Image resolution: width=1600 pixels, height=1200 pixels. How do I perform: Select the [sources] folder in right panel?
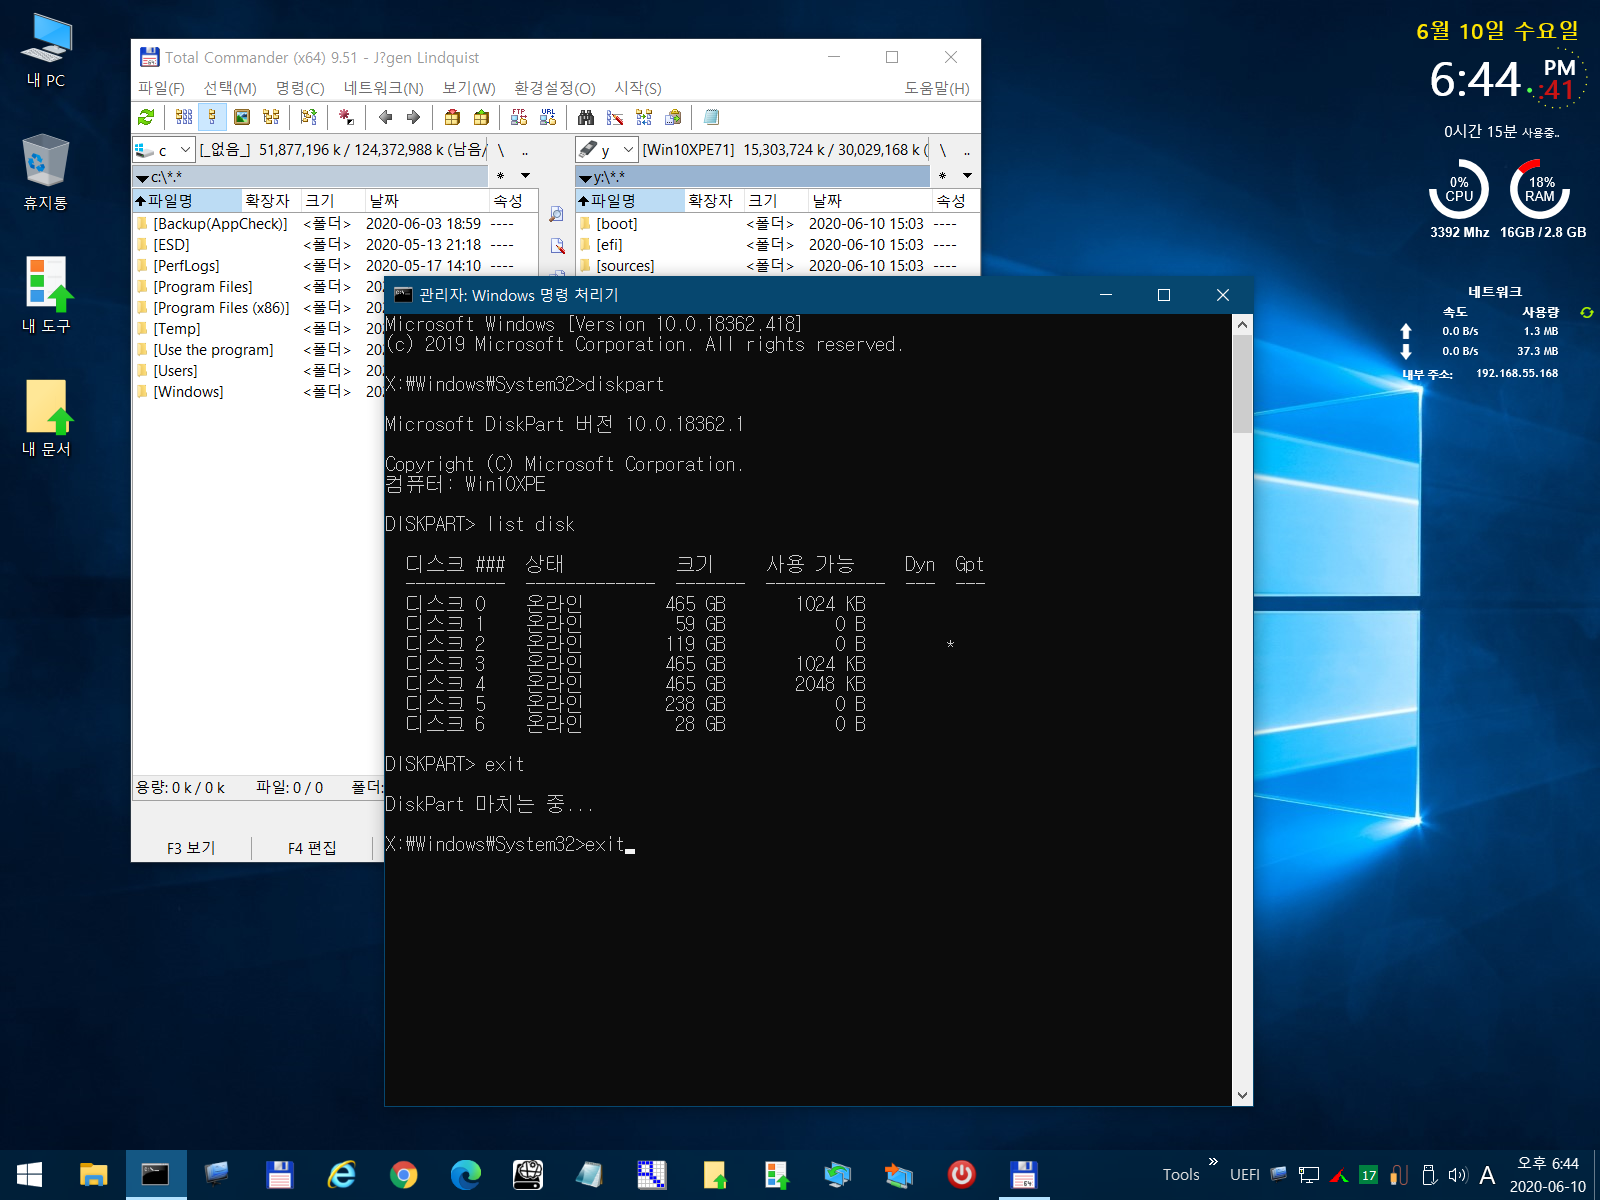[625, 266]
